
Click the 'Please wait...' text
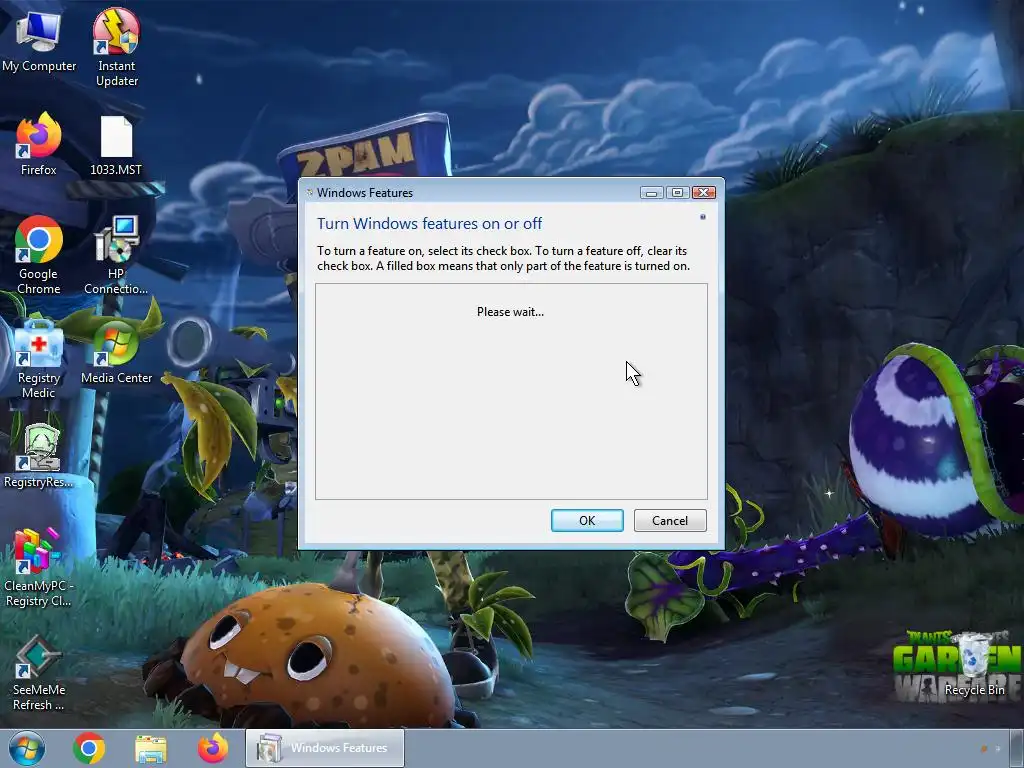pyautogui.click(x=510, y=312)
